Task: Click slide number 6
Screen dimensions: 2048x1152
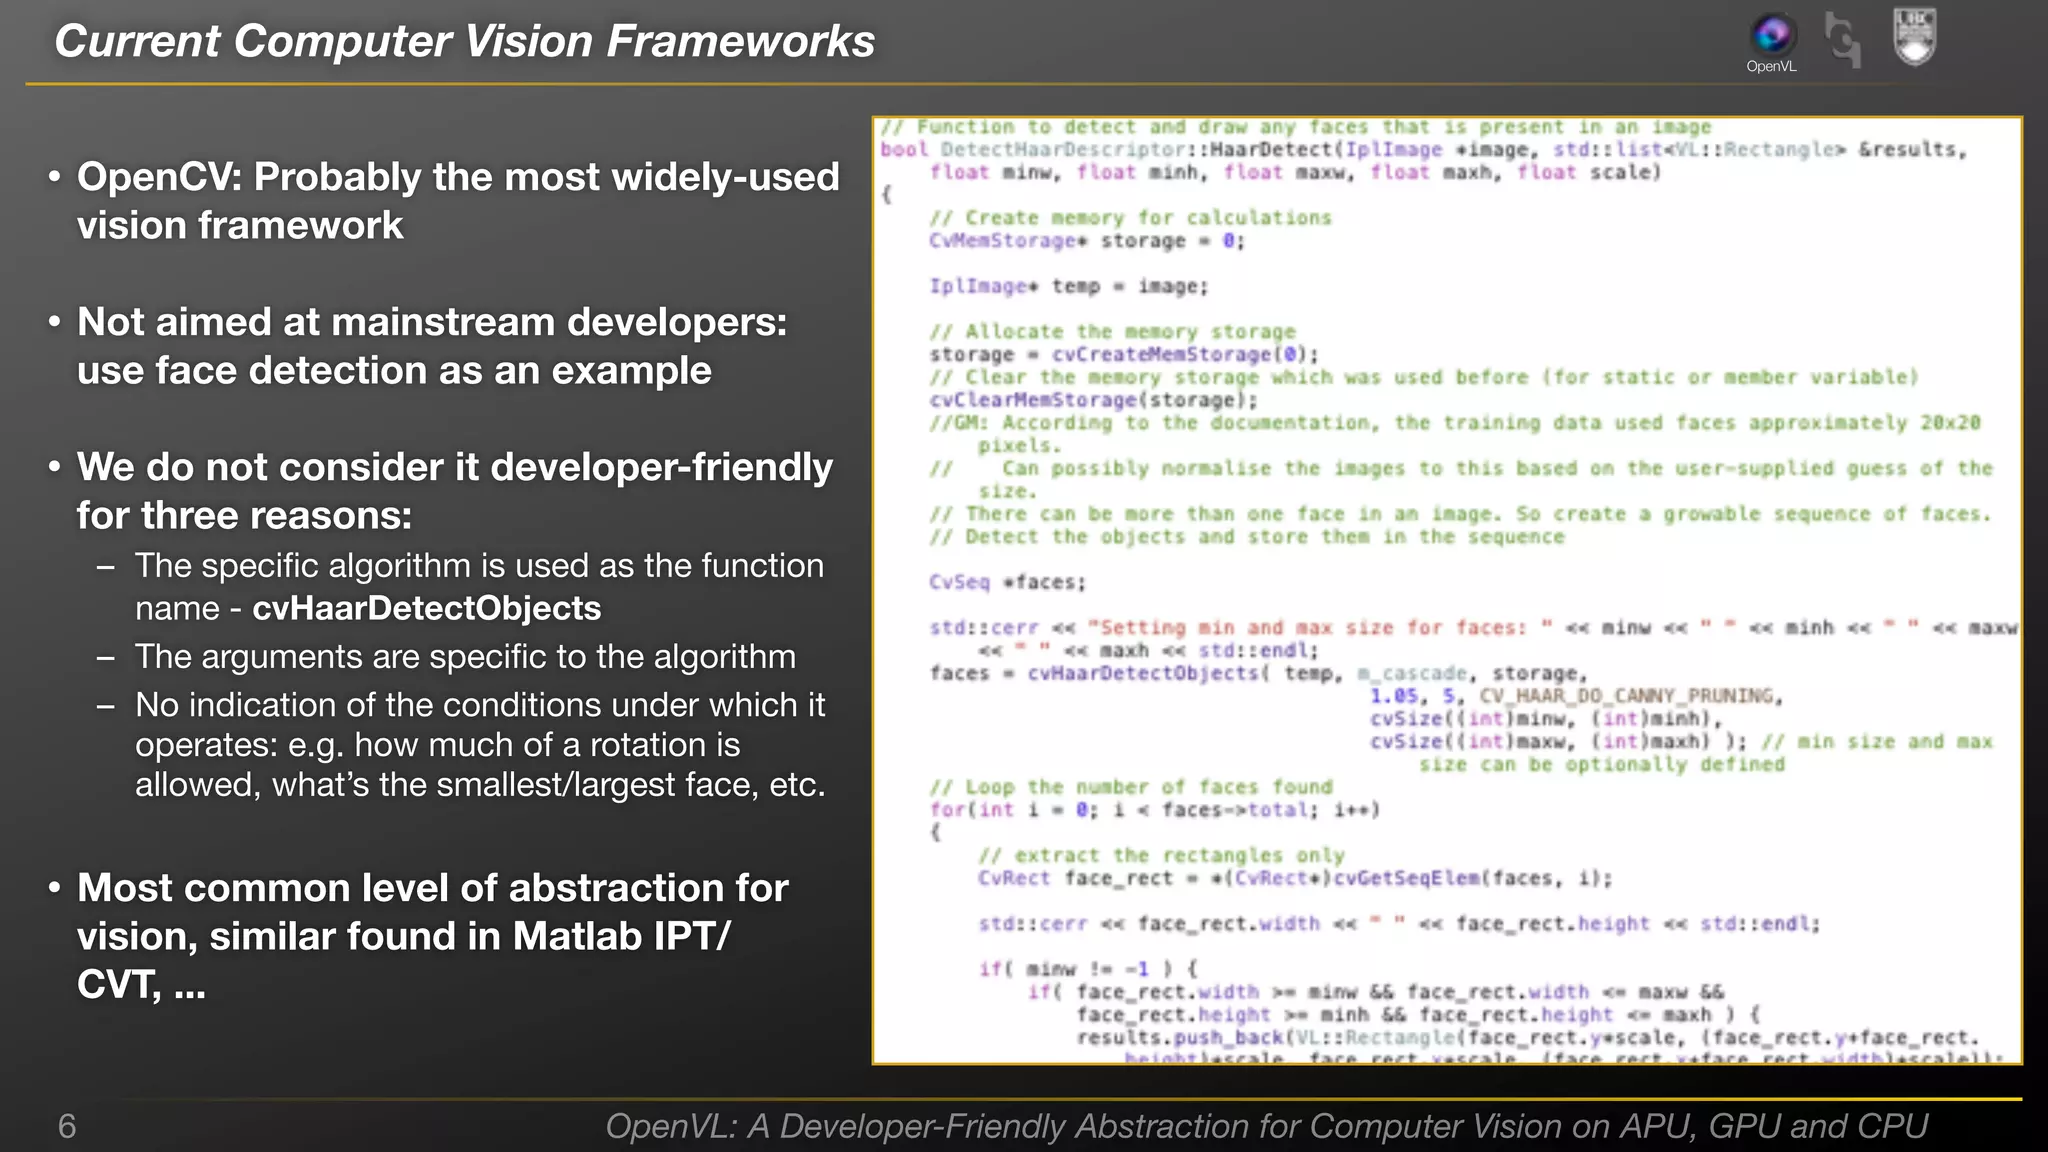Action: coord(67,1127)
